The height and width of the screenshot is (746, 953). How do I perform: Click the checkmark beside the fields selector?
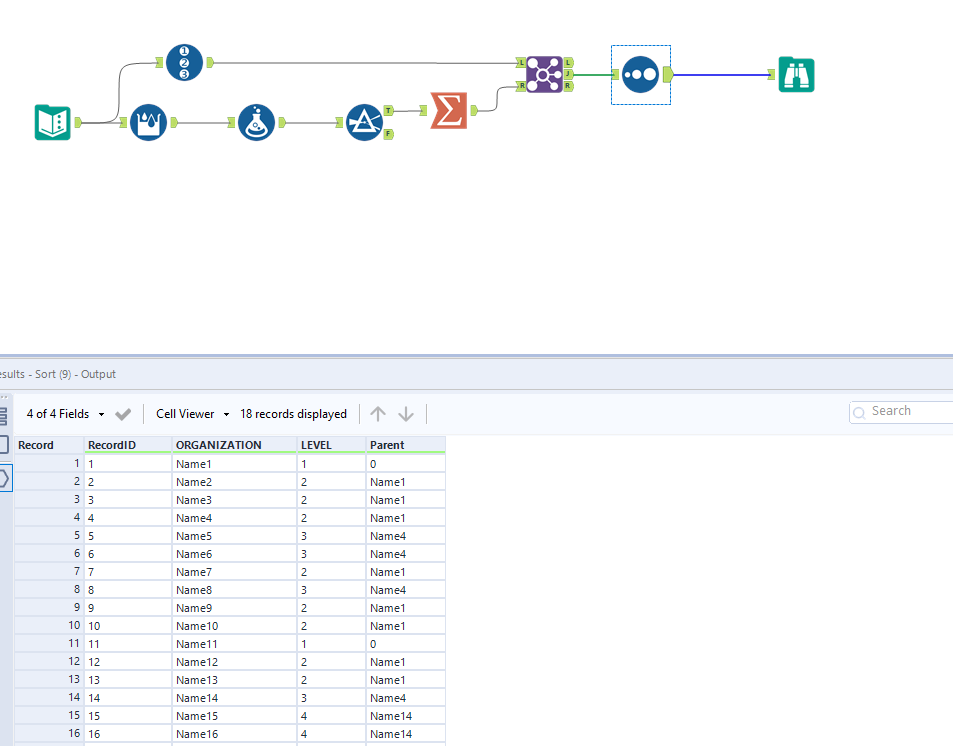coord(123,413)
